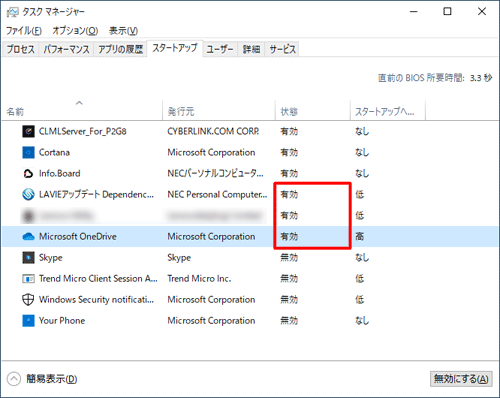Click the Info.Board app icon
The height and width of the screenshot is (398, 500).
click(x=28, y=173)
